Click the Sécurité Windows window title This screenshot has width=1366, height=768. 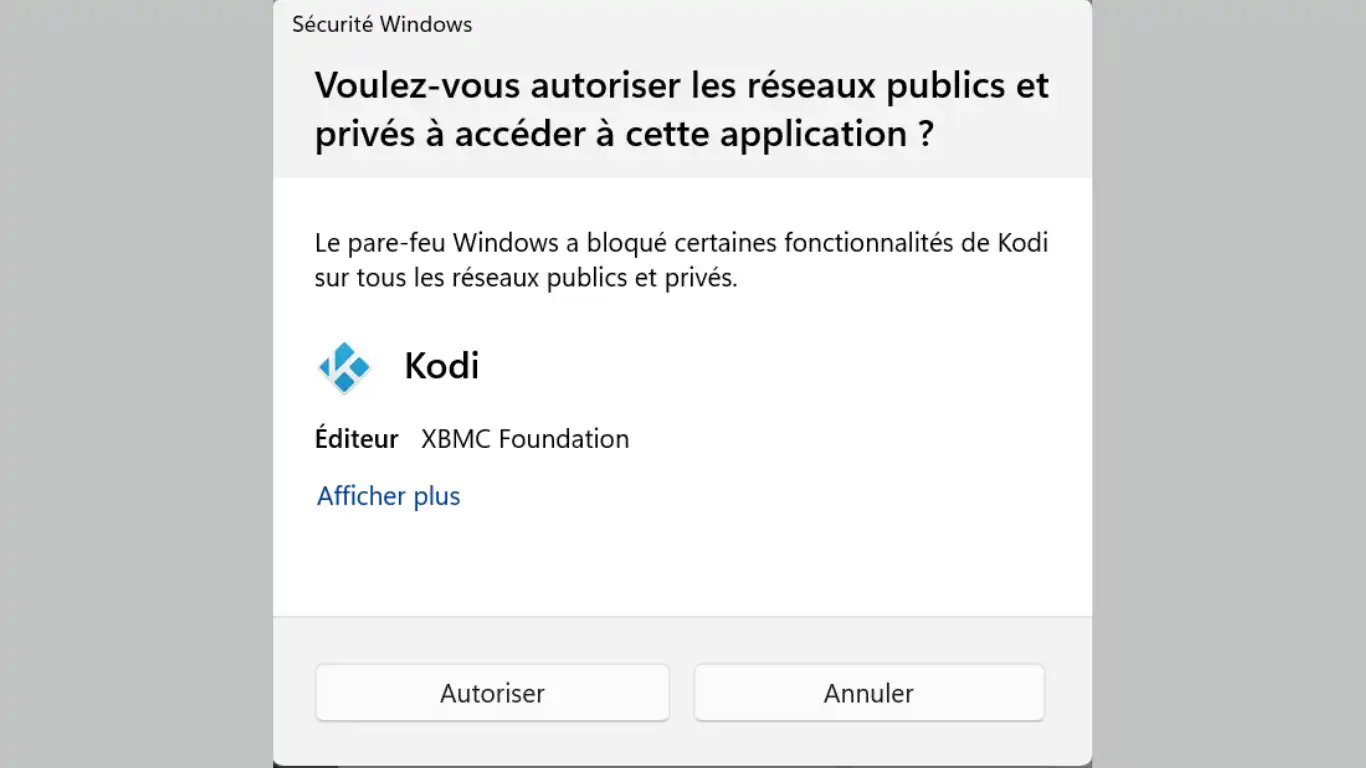382,25
